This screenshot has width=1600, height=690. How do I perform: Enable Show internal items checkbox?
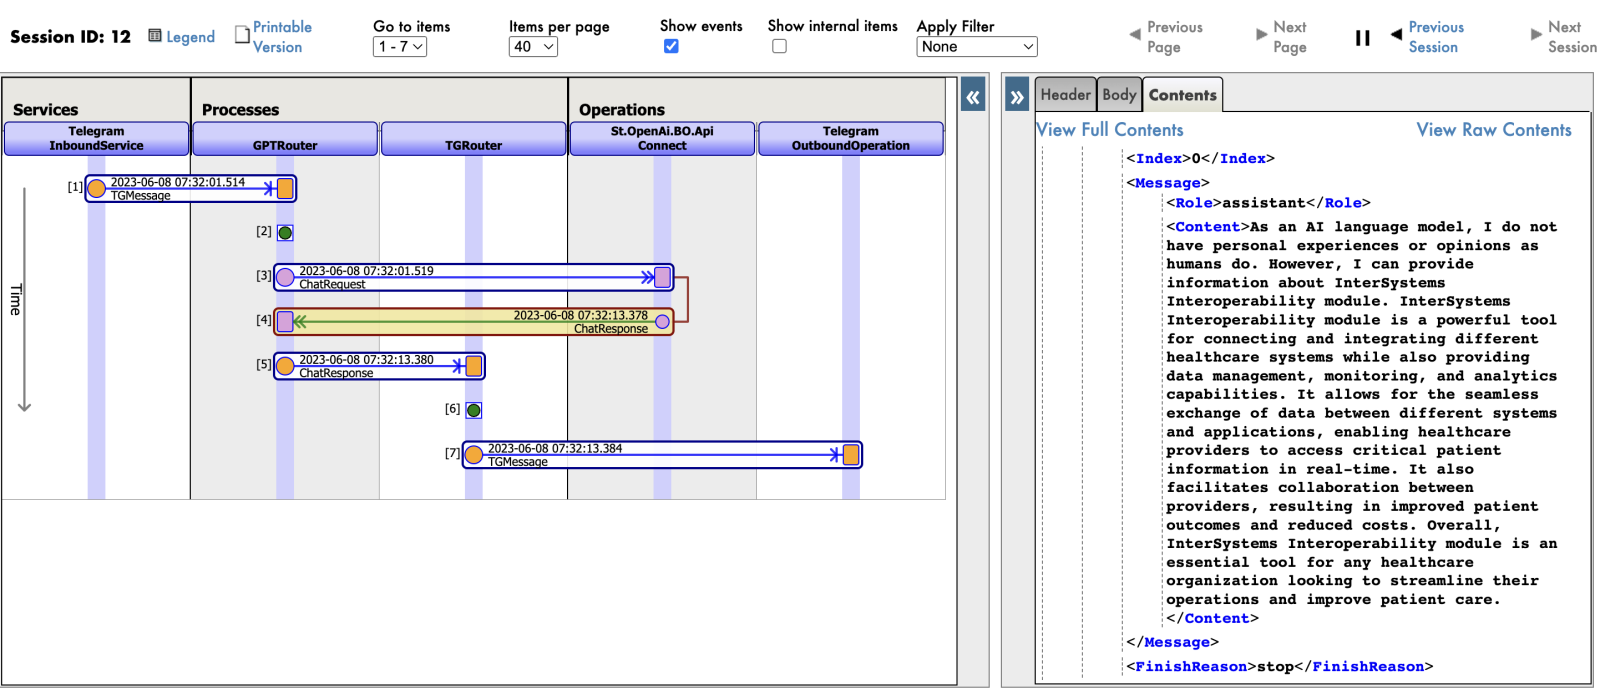[x=779, y=46]
